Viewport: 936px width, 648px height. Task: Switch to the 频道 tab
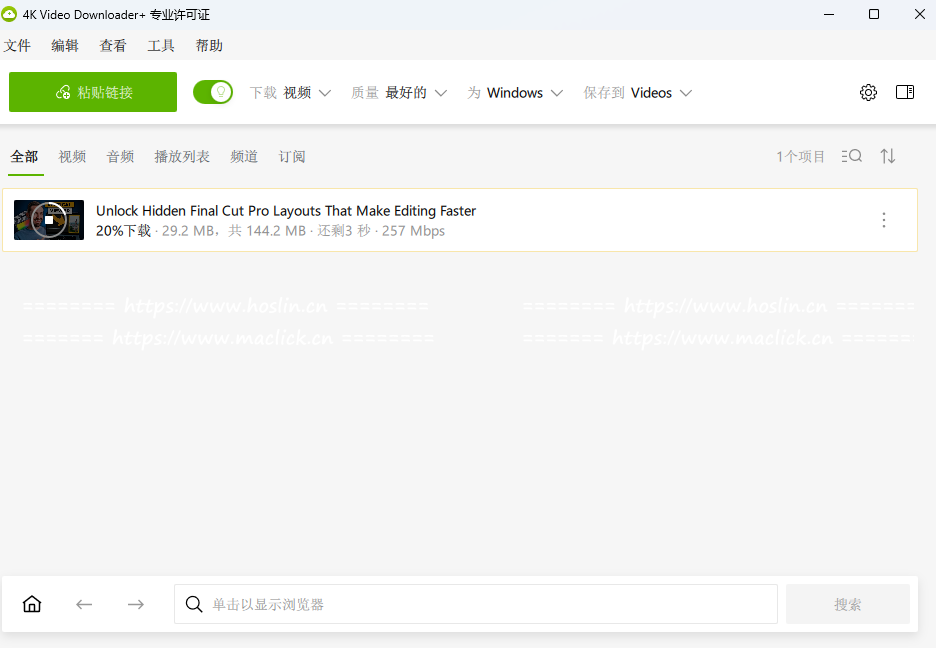pos(244,157)
